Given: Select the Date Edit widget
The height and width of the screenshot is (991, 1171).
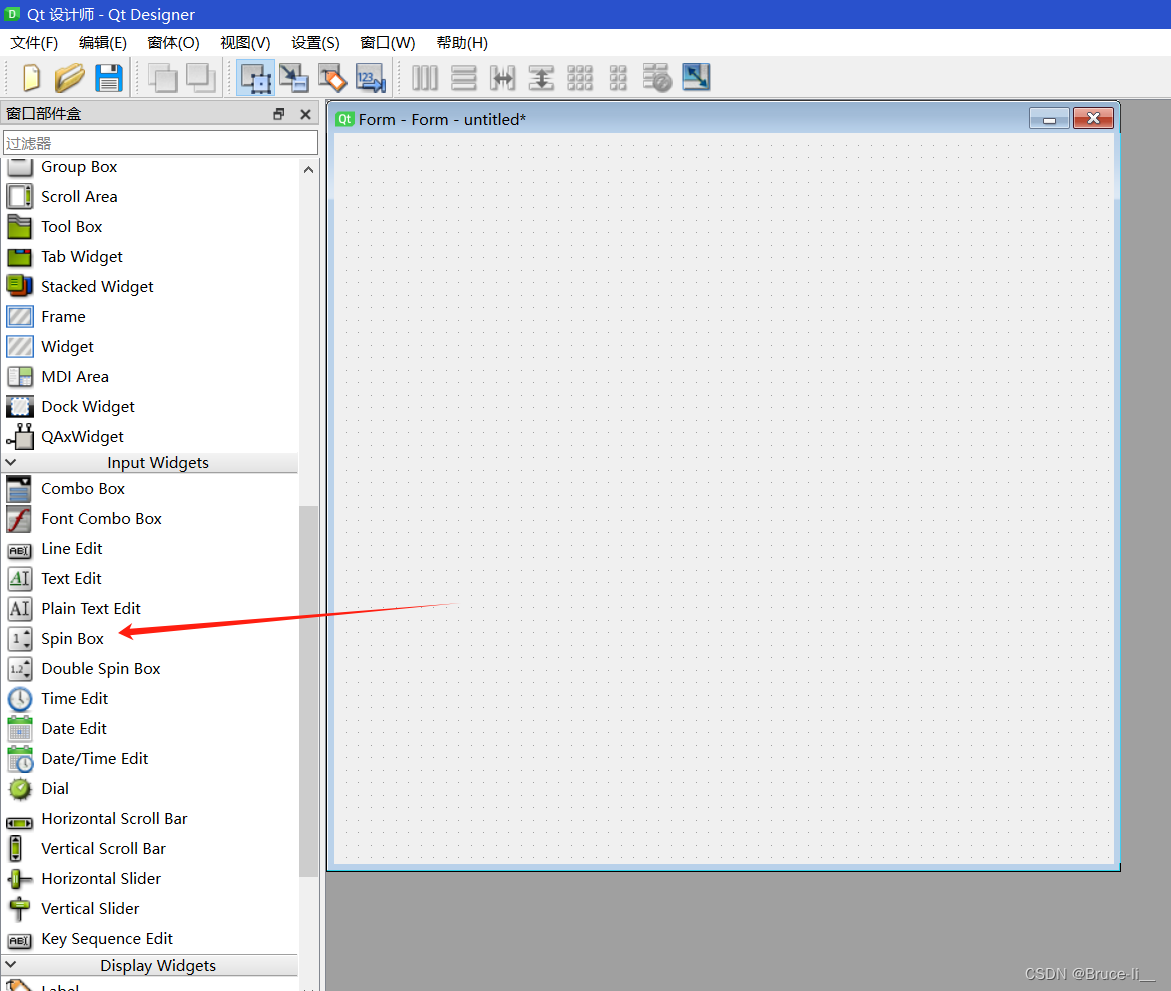Looking at the screenshot, I should [x=150, y=728].
